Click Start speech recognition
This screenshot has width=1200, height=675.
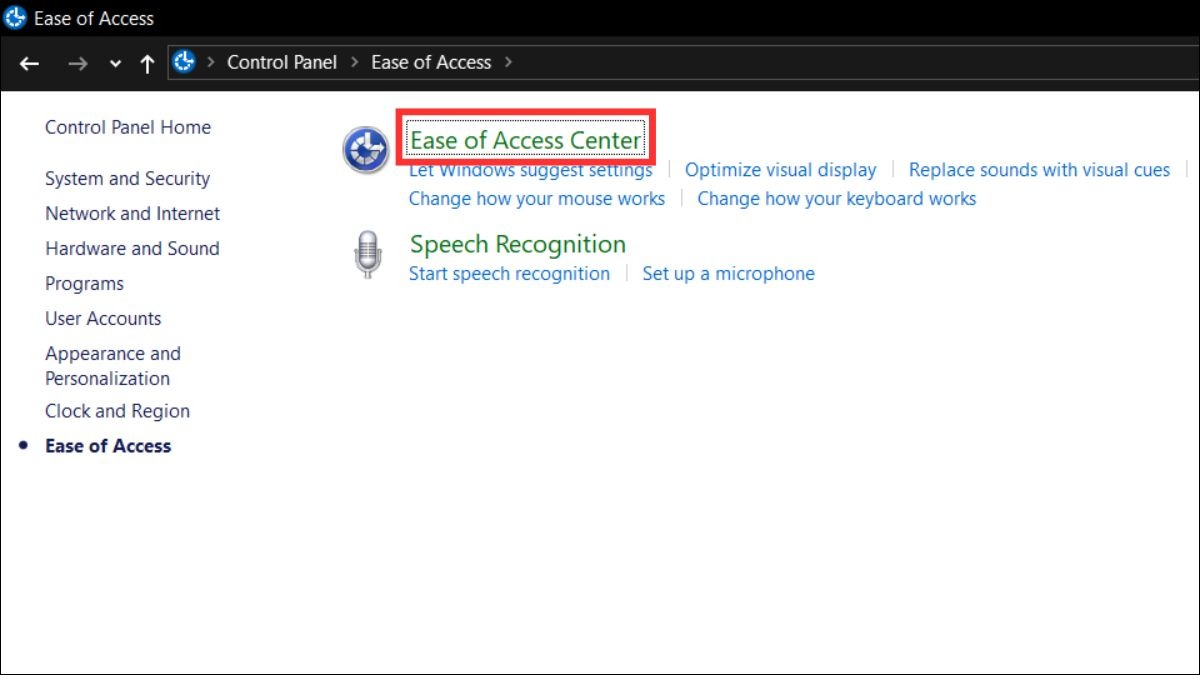(x=509, y=274)
